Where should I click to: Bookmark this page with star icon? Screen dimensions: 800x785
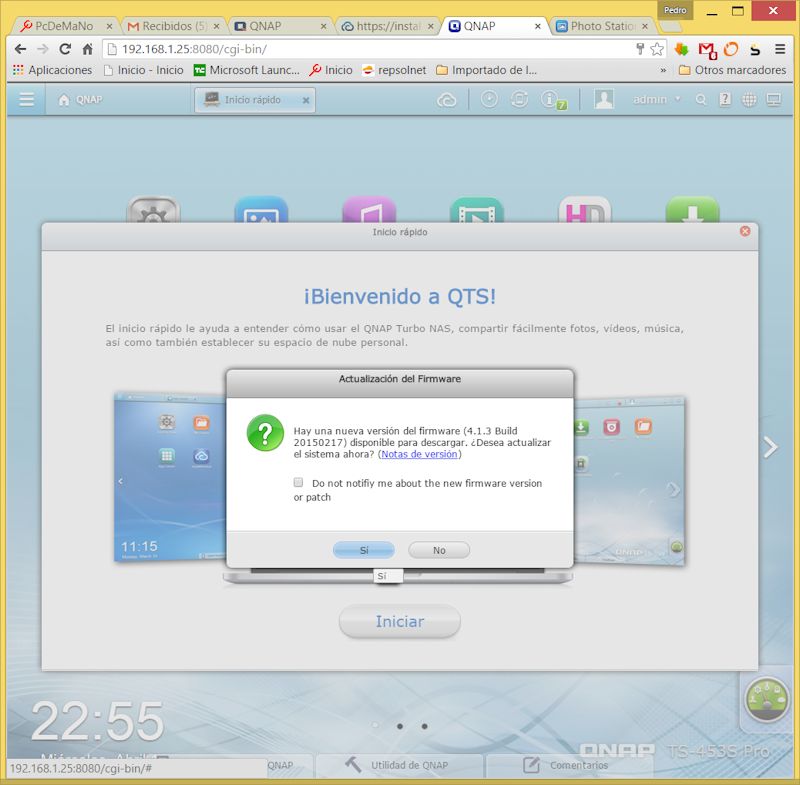pos(657,49)
